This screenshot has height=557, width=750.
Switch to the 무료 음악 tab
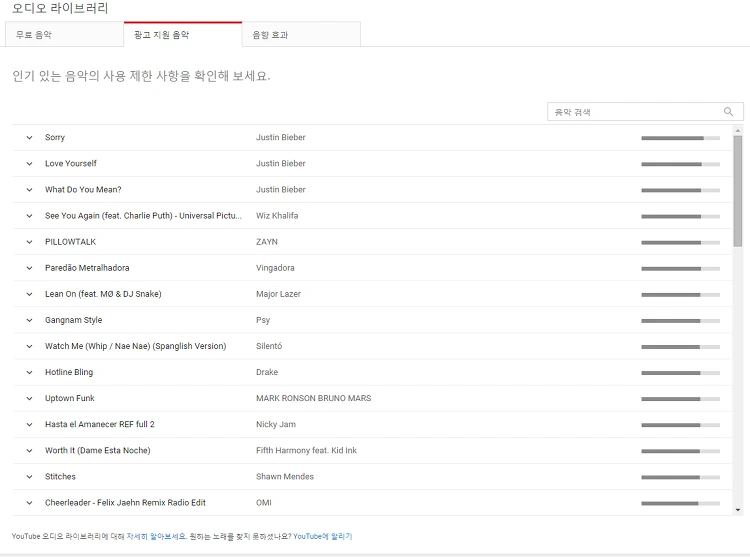(x=64, y=34)
